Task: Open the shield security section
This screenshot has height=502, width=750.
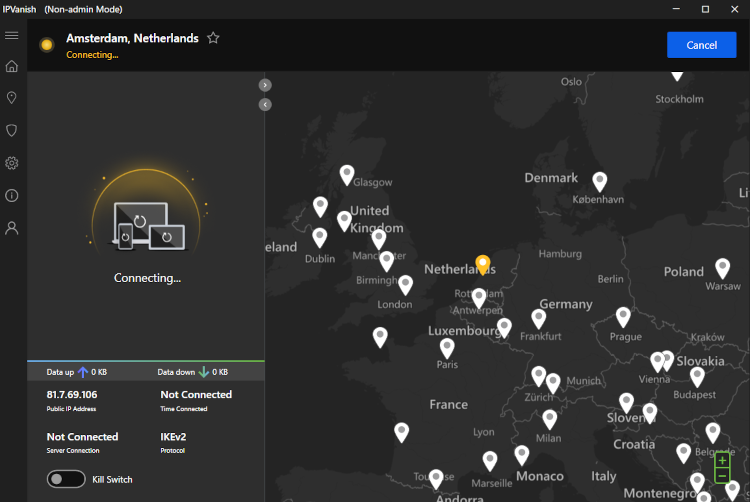Action: 11,131
